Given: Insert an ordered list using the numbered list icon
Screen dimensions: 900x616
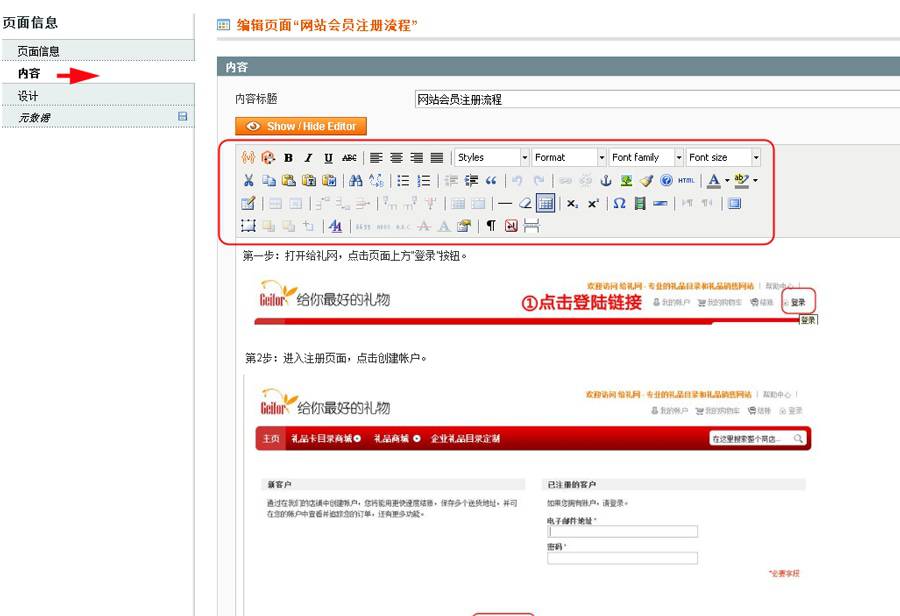Looking at the screenshot, I should (423, 180).
